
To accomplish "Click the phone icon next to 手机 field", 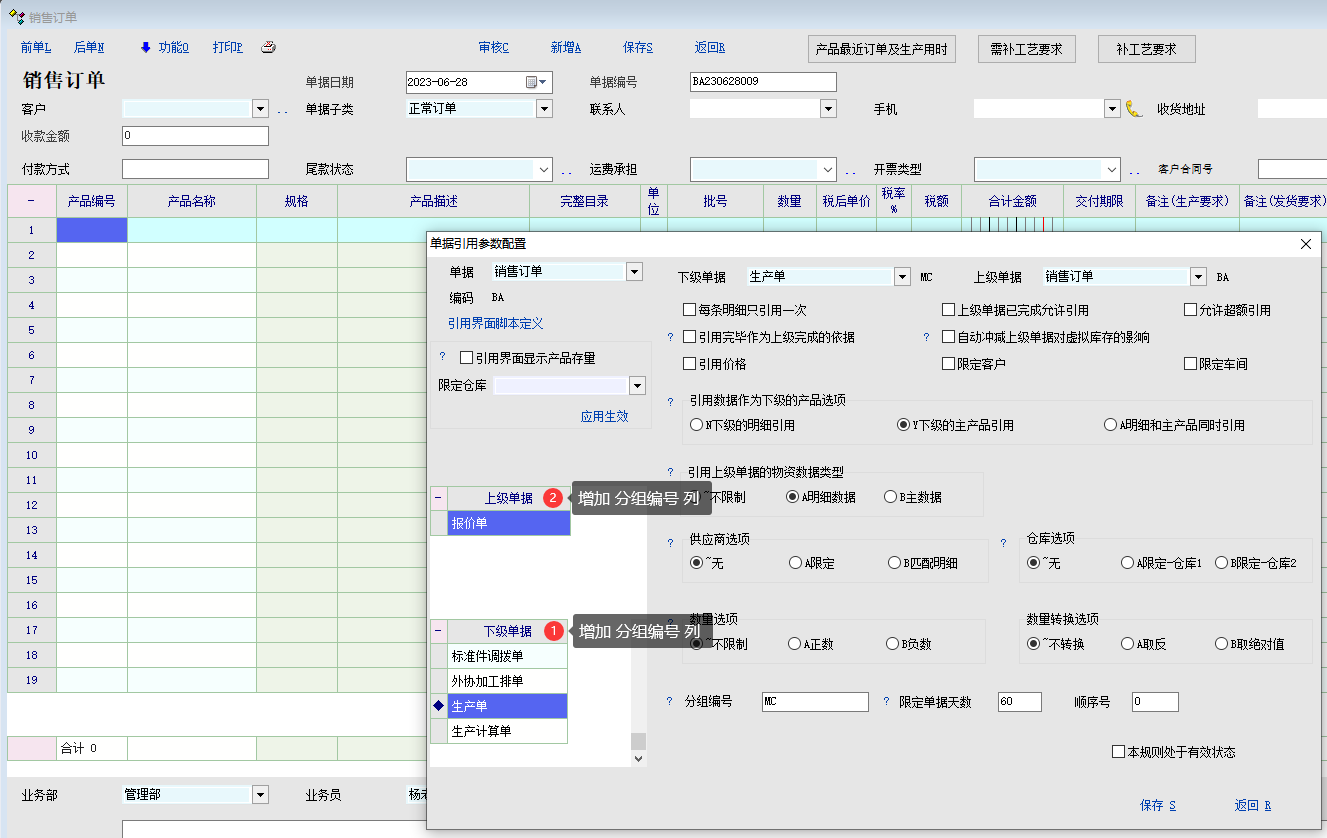I will tap(1133, 109).
